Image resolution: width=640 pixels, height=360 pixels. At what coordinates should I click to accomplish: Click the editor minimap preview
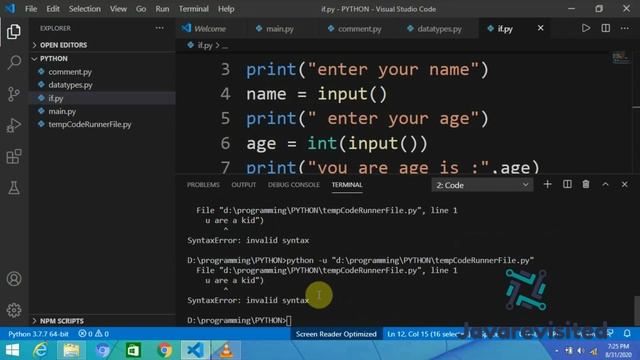[621, 57]
